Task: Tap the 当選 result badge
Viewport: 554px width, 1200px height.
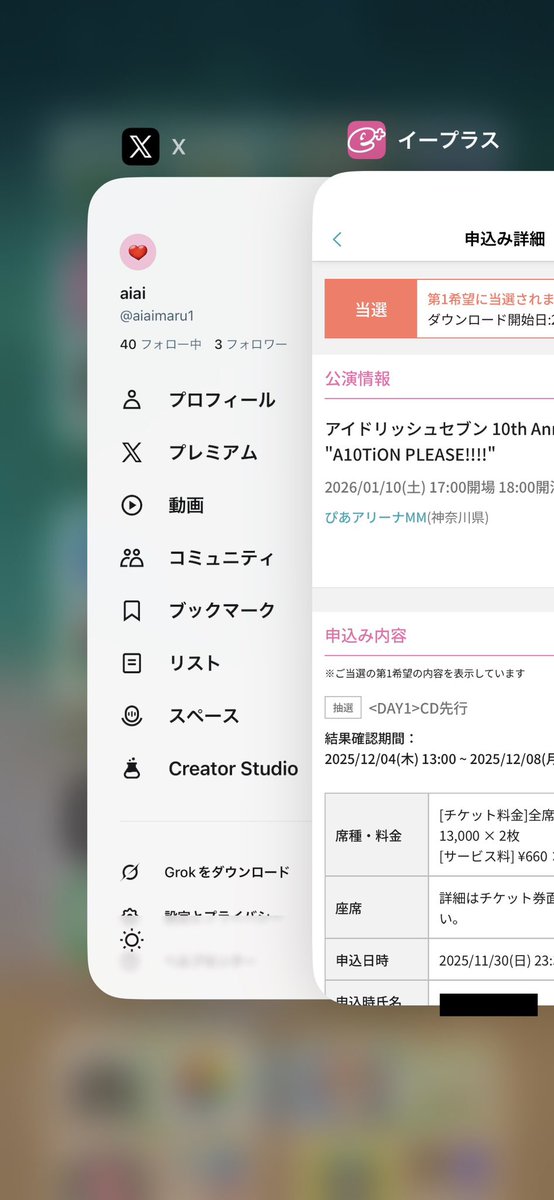Action: pyautogui.click(x=371, y=310)
